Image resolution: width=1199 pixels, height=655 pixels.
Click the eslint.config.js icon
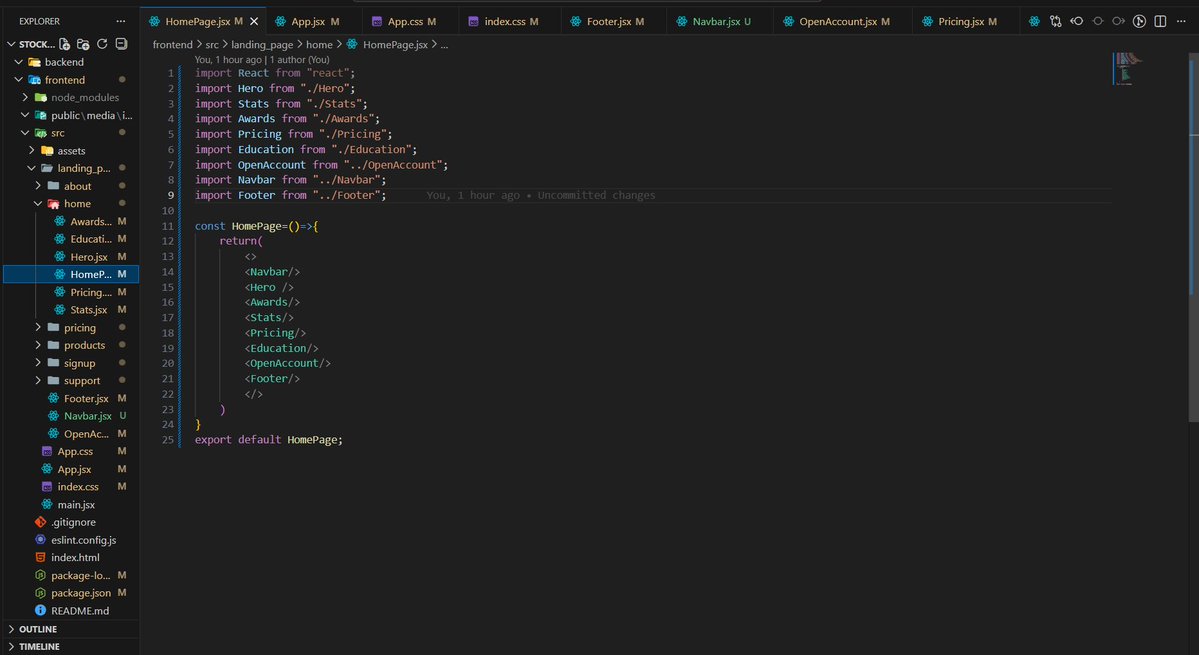point(41,540)
